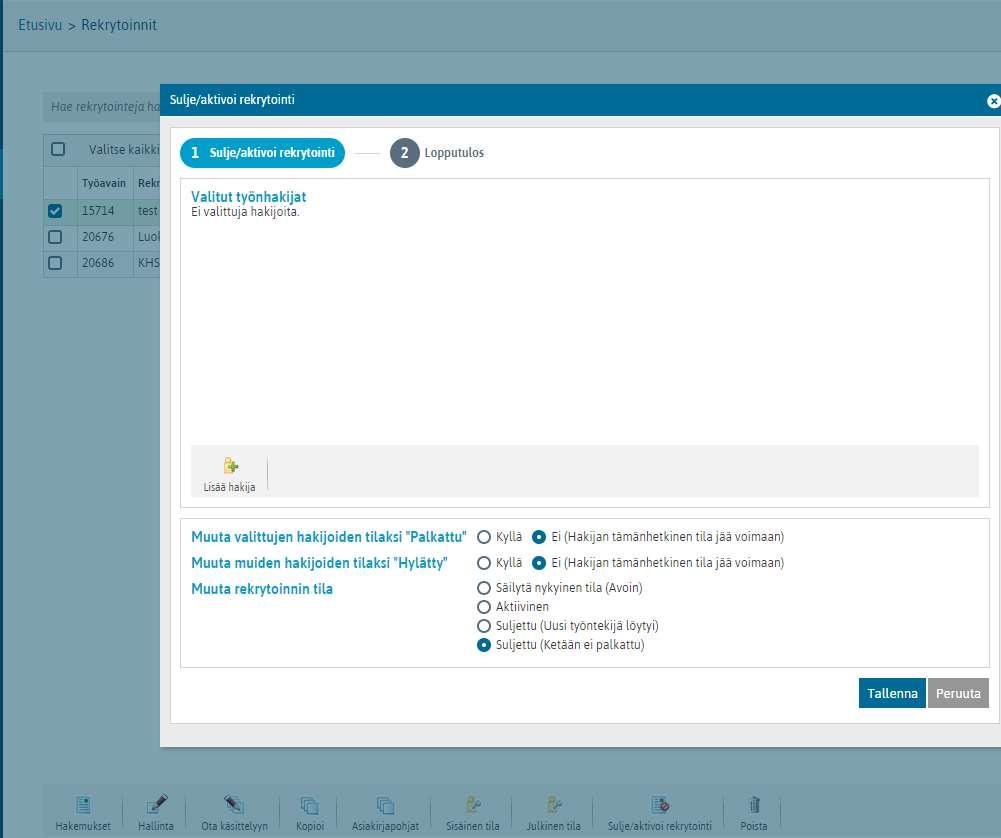Select Ei for "Palkattu" status change
The image size is (1001, 838).
539,537
